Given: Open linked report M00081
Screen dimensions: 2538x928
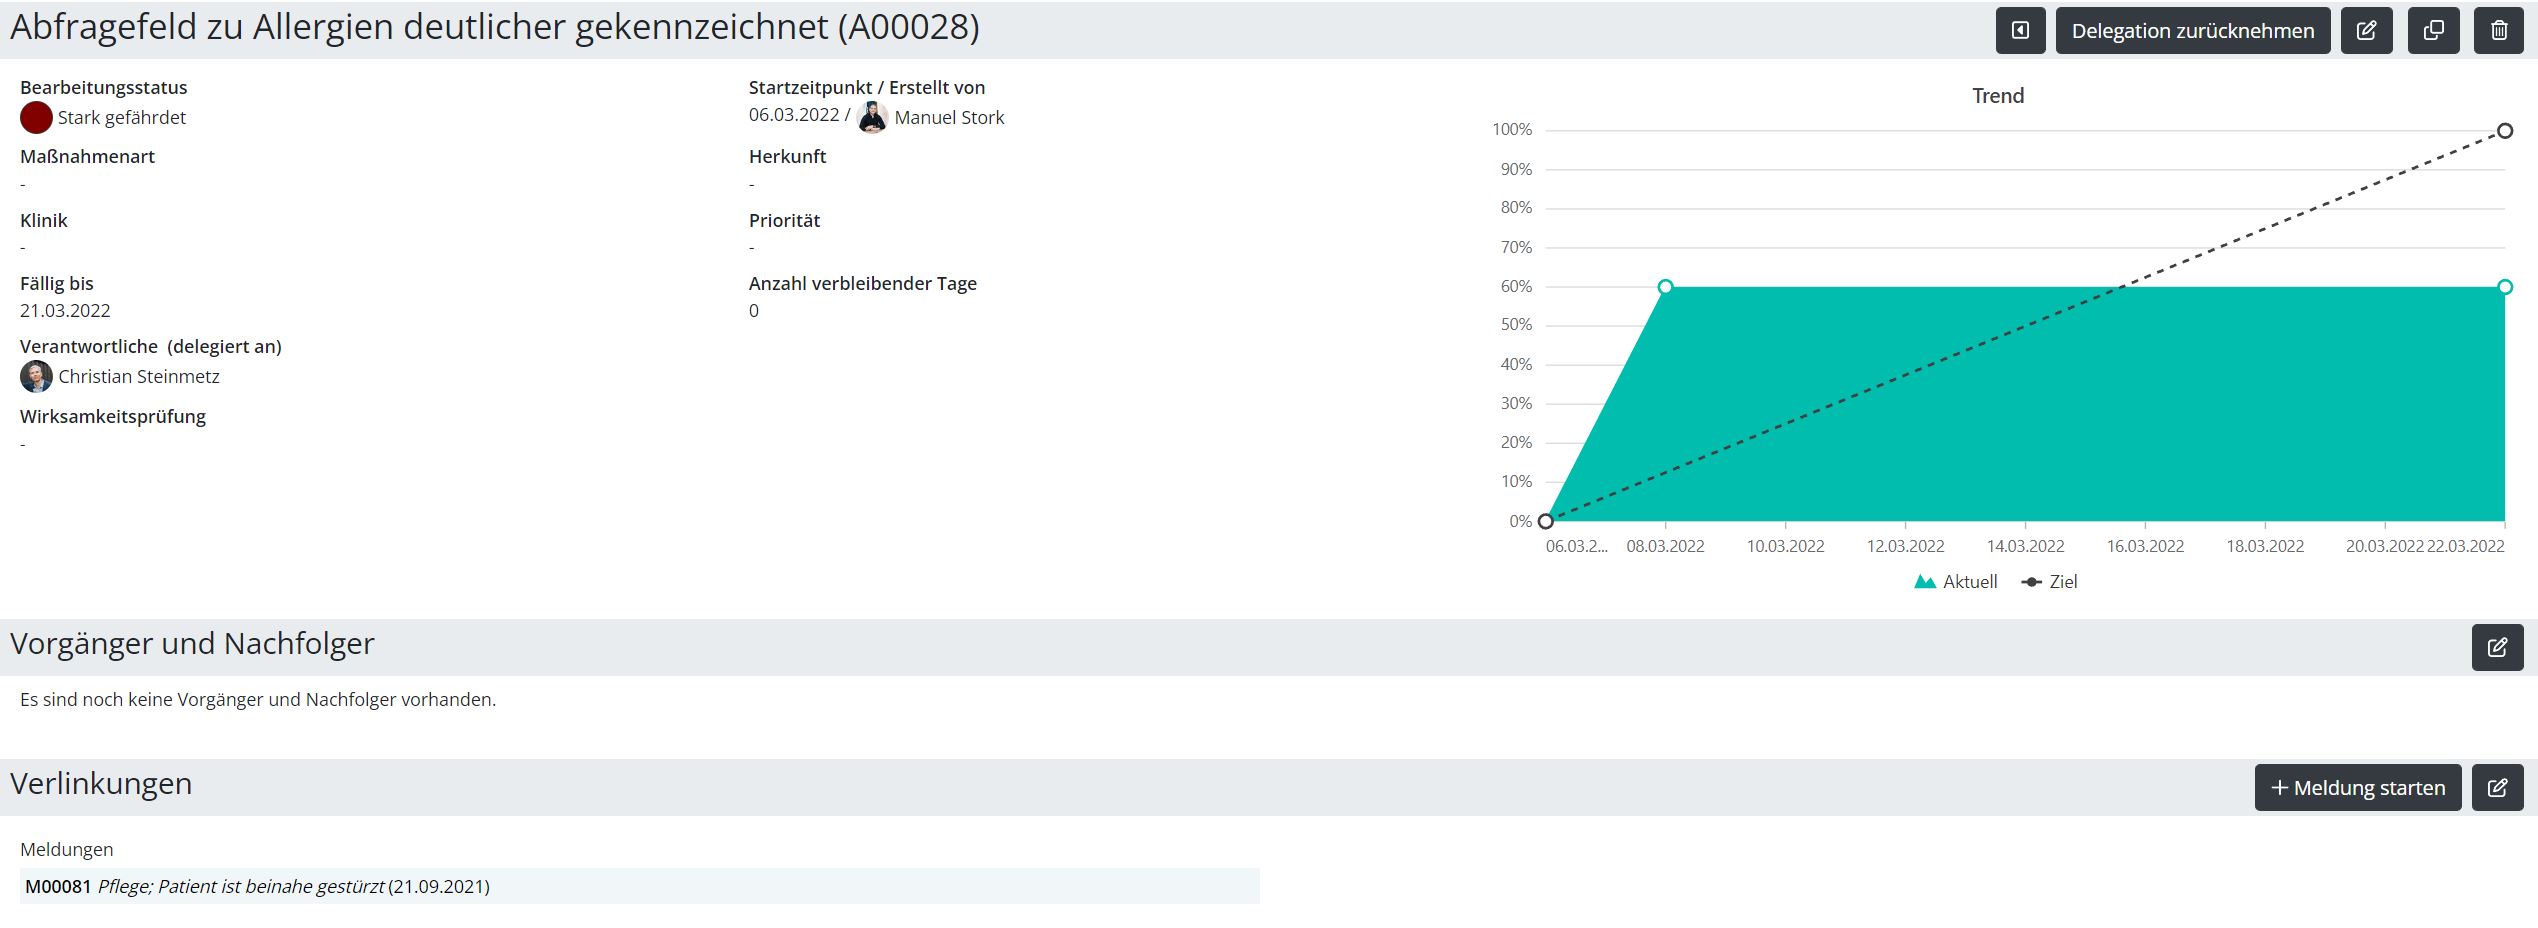Looking at the screenshot, I should (x=639, y=886).
